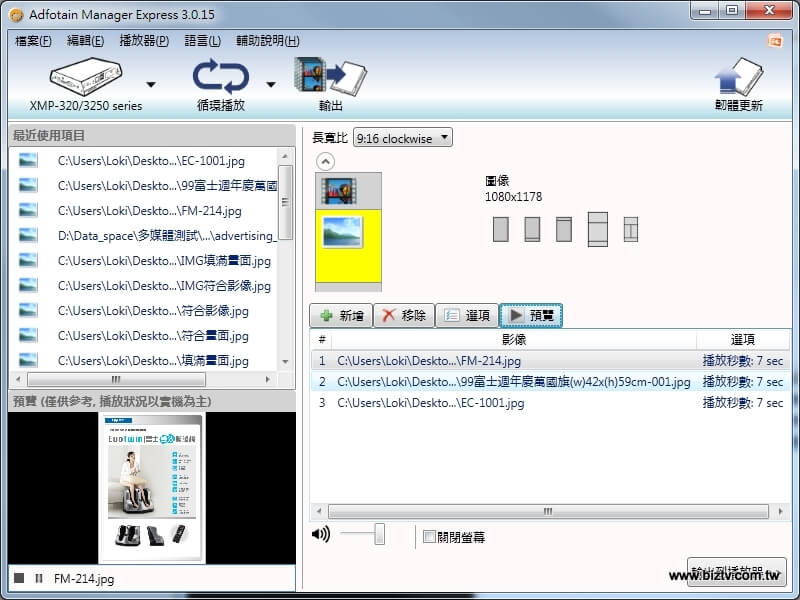Open the 檔案(F) menu
This screenshot has width=800, height=600.
pos(33,41)
